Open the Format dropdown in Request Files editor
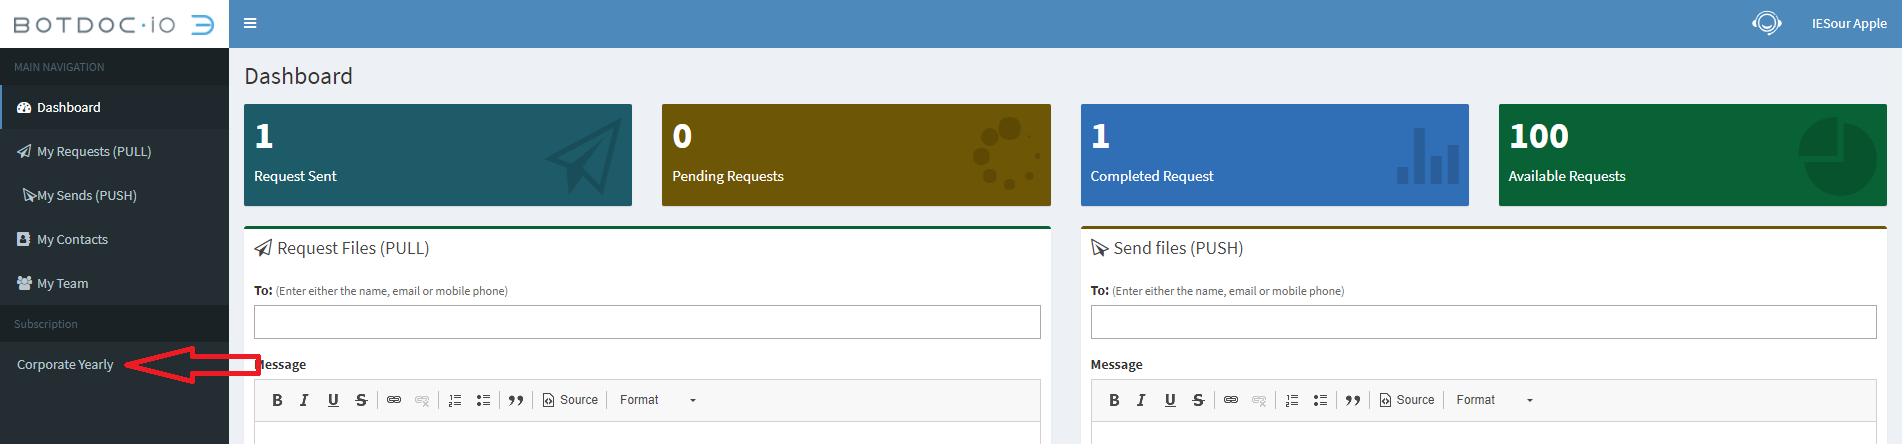Viewport: 1902px width, 444px height. pos(657,400)
